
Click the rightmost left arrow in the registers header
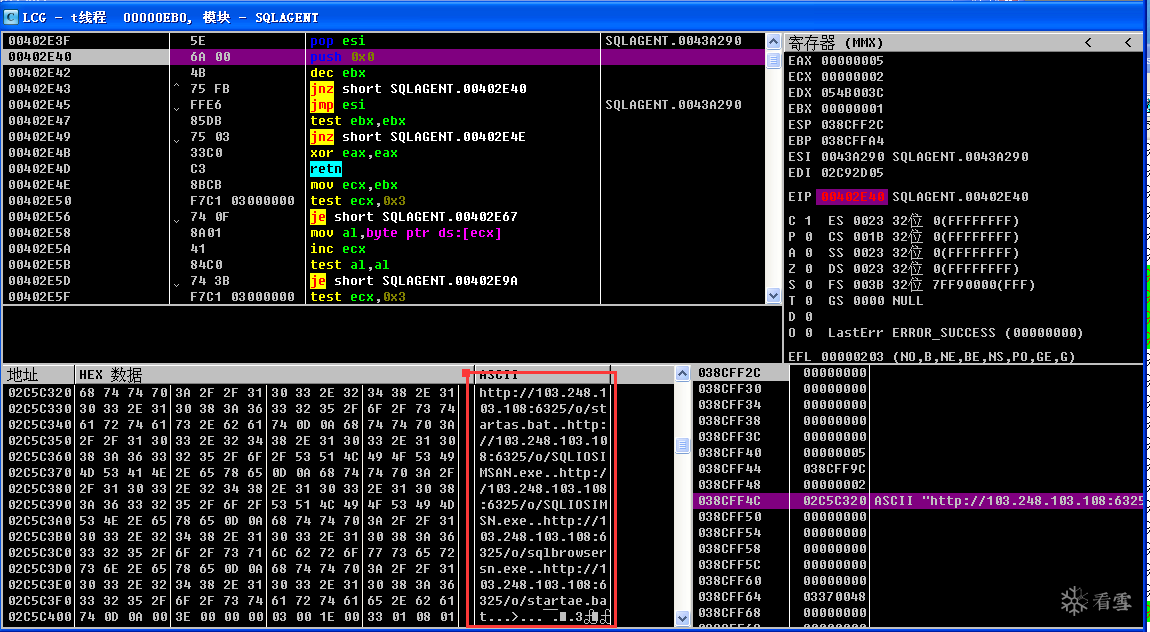(1128, 43)
